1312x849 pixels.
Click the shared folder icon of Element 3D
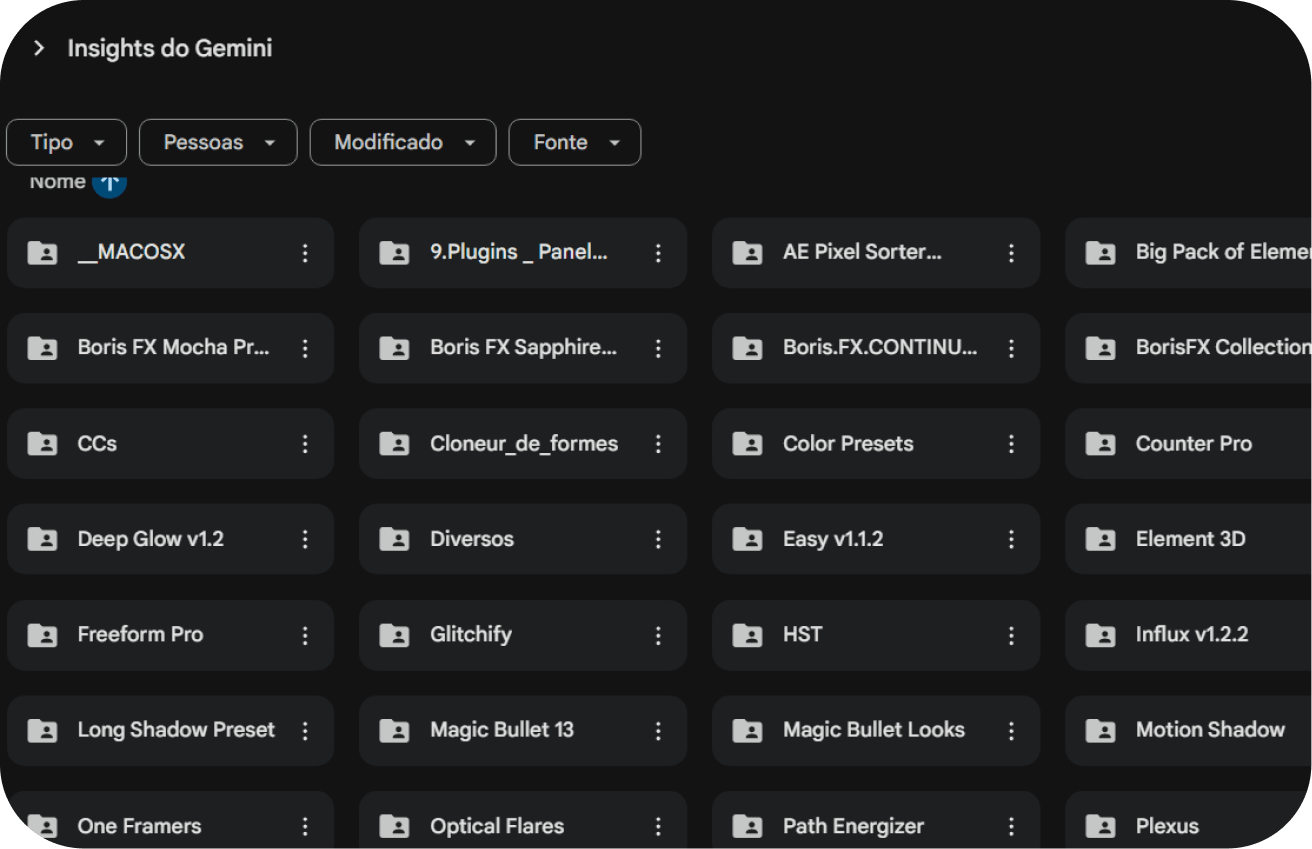(1100, 539)
